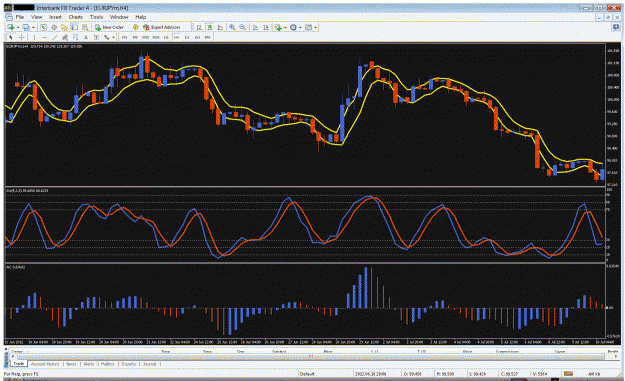This screenshot has height=381, width=625.
Task: Select the Text Label tool
Action: click(x=96, y=37)
